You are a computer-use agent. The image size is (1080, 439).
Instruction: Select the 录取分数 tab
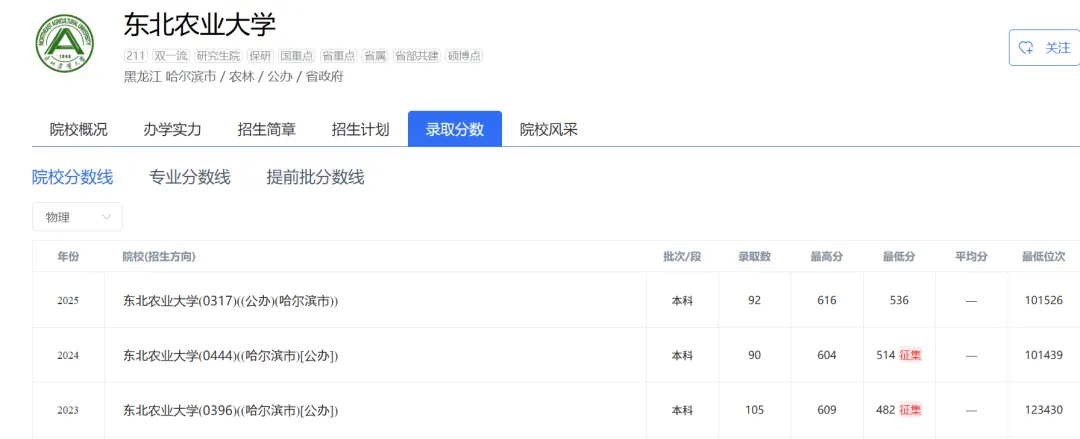[455, 129]
